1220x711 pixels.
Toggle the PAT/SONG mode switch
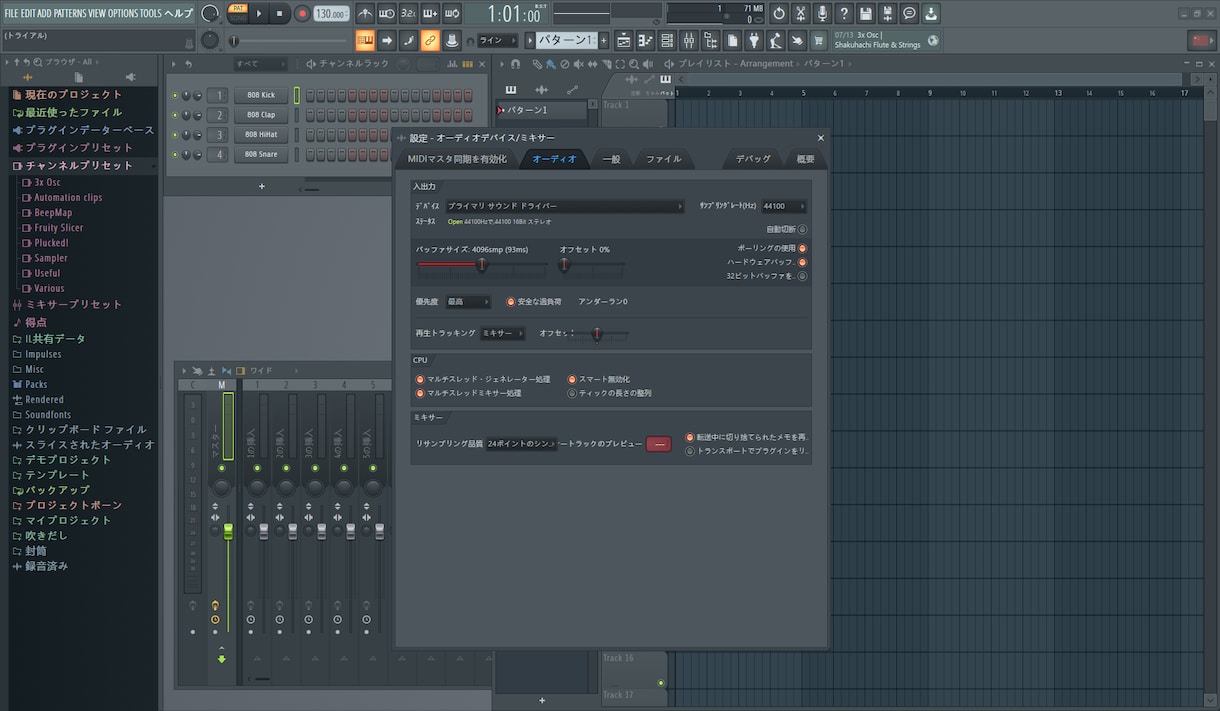click(x=238, y=13)
